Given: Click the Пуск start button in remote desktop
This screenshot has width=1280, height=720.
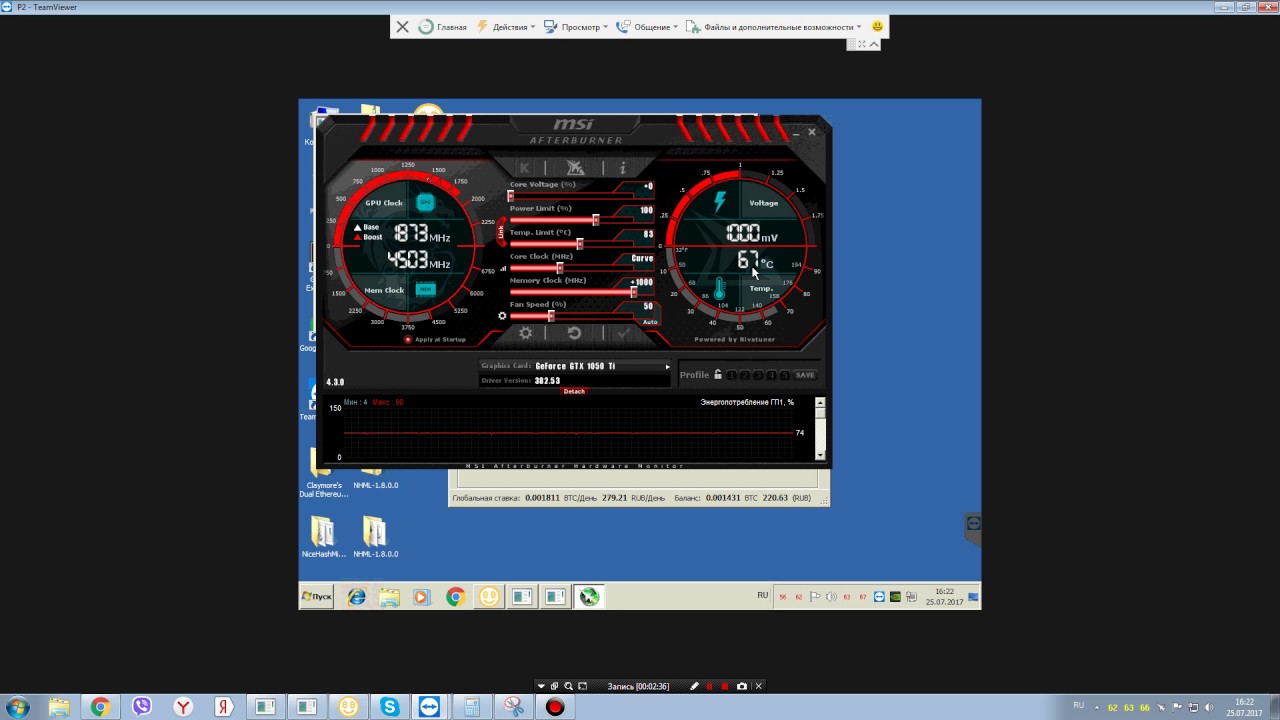Looking at the screenshot, I should pyautogui.click(x=316, y=597).
